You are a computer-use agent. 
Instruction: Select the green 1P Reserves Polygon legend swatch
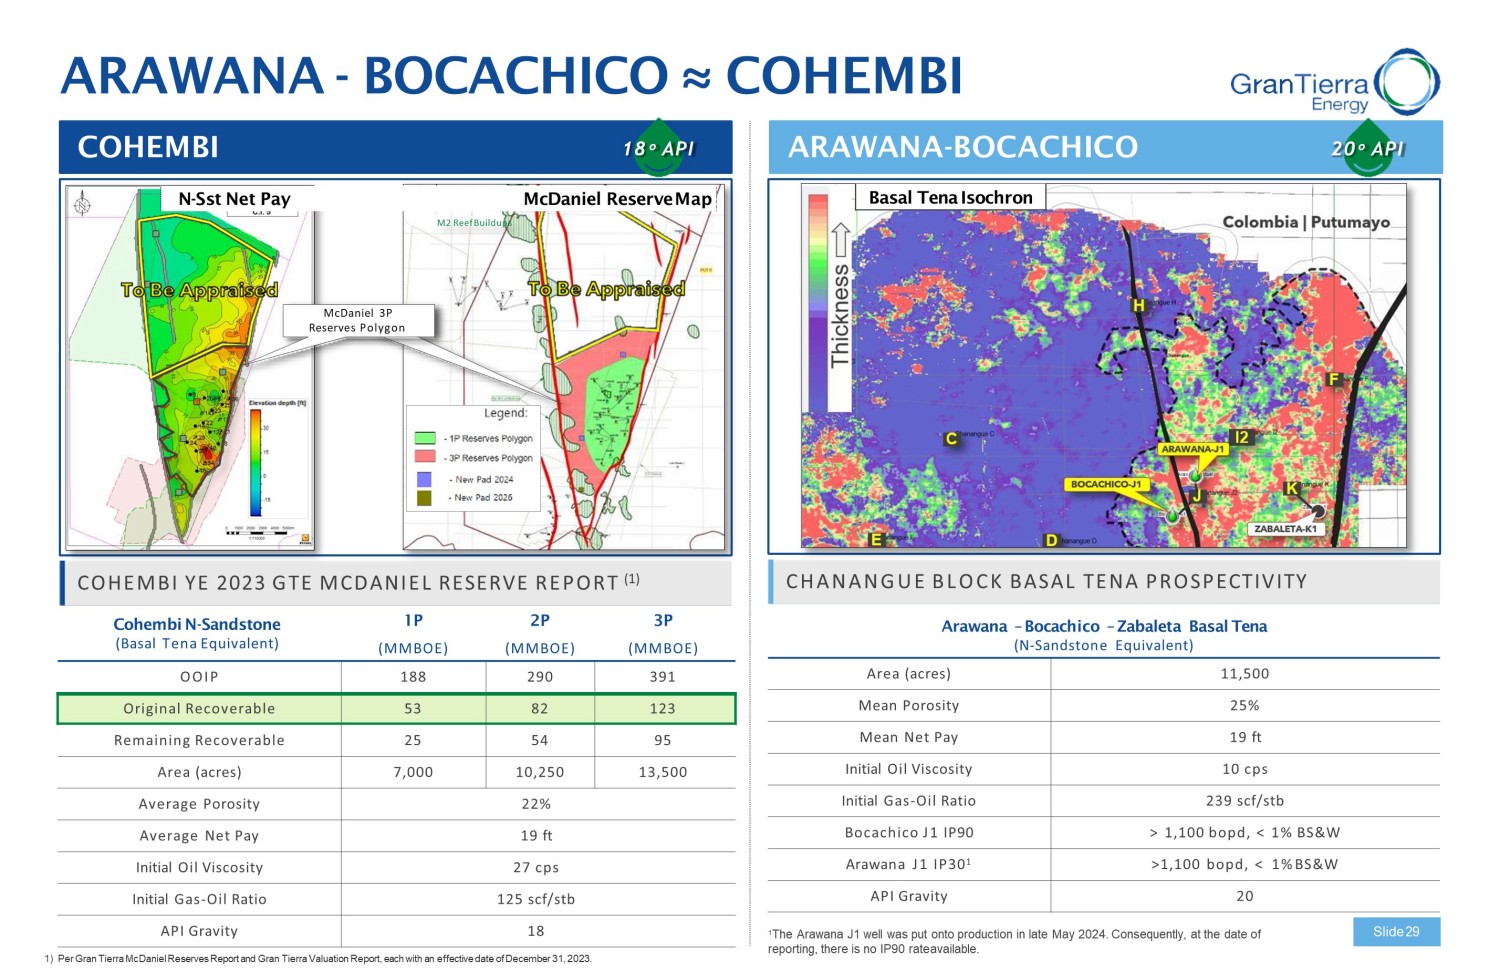tap(424, 438)
